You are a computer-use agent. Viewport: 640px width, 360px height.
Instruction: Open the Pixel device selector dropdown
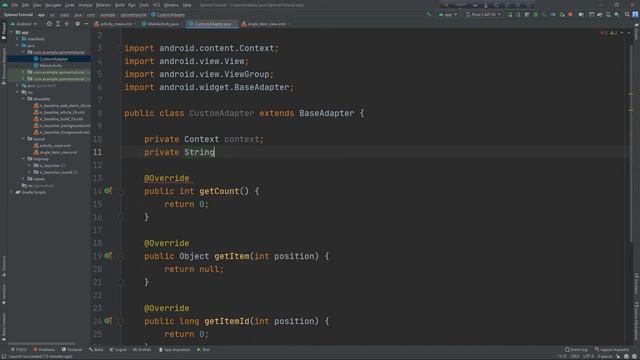click(x=483, y=15)
